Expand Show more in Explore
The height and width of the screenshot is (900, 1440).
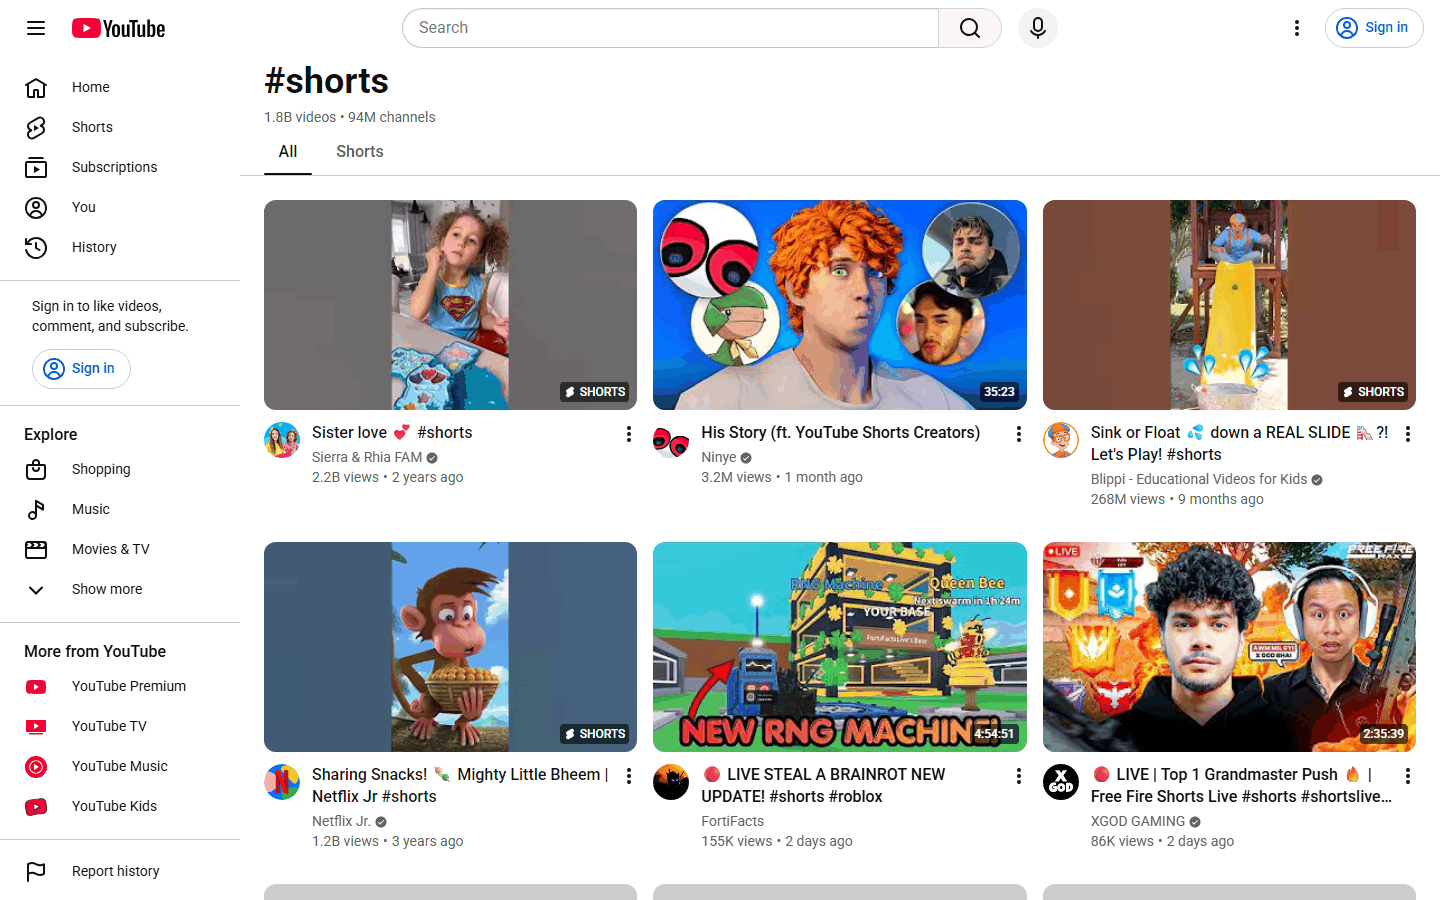(120, 589)
